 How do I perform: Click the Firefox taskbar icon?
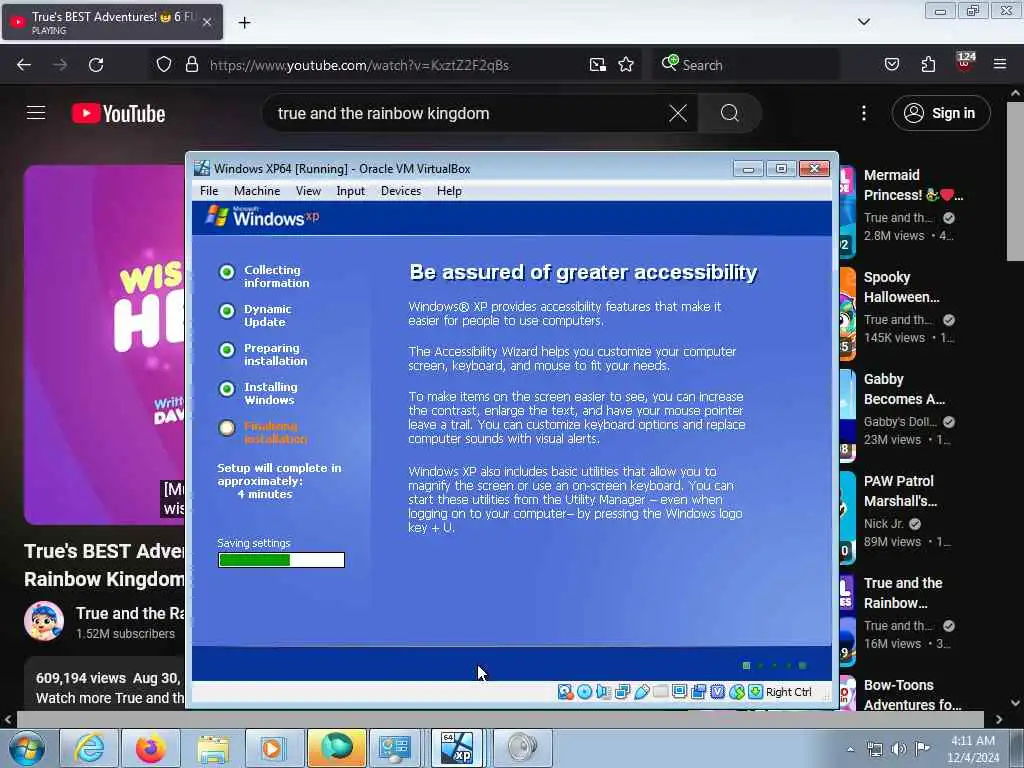tap(150, 748)
